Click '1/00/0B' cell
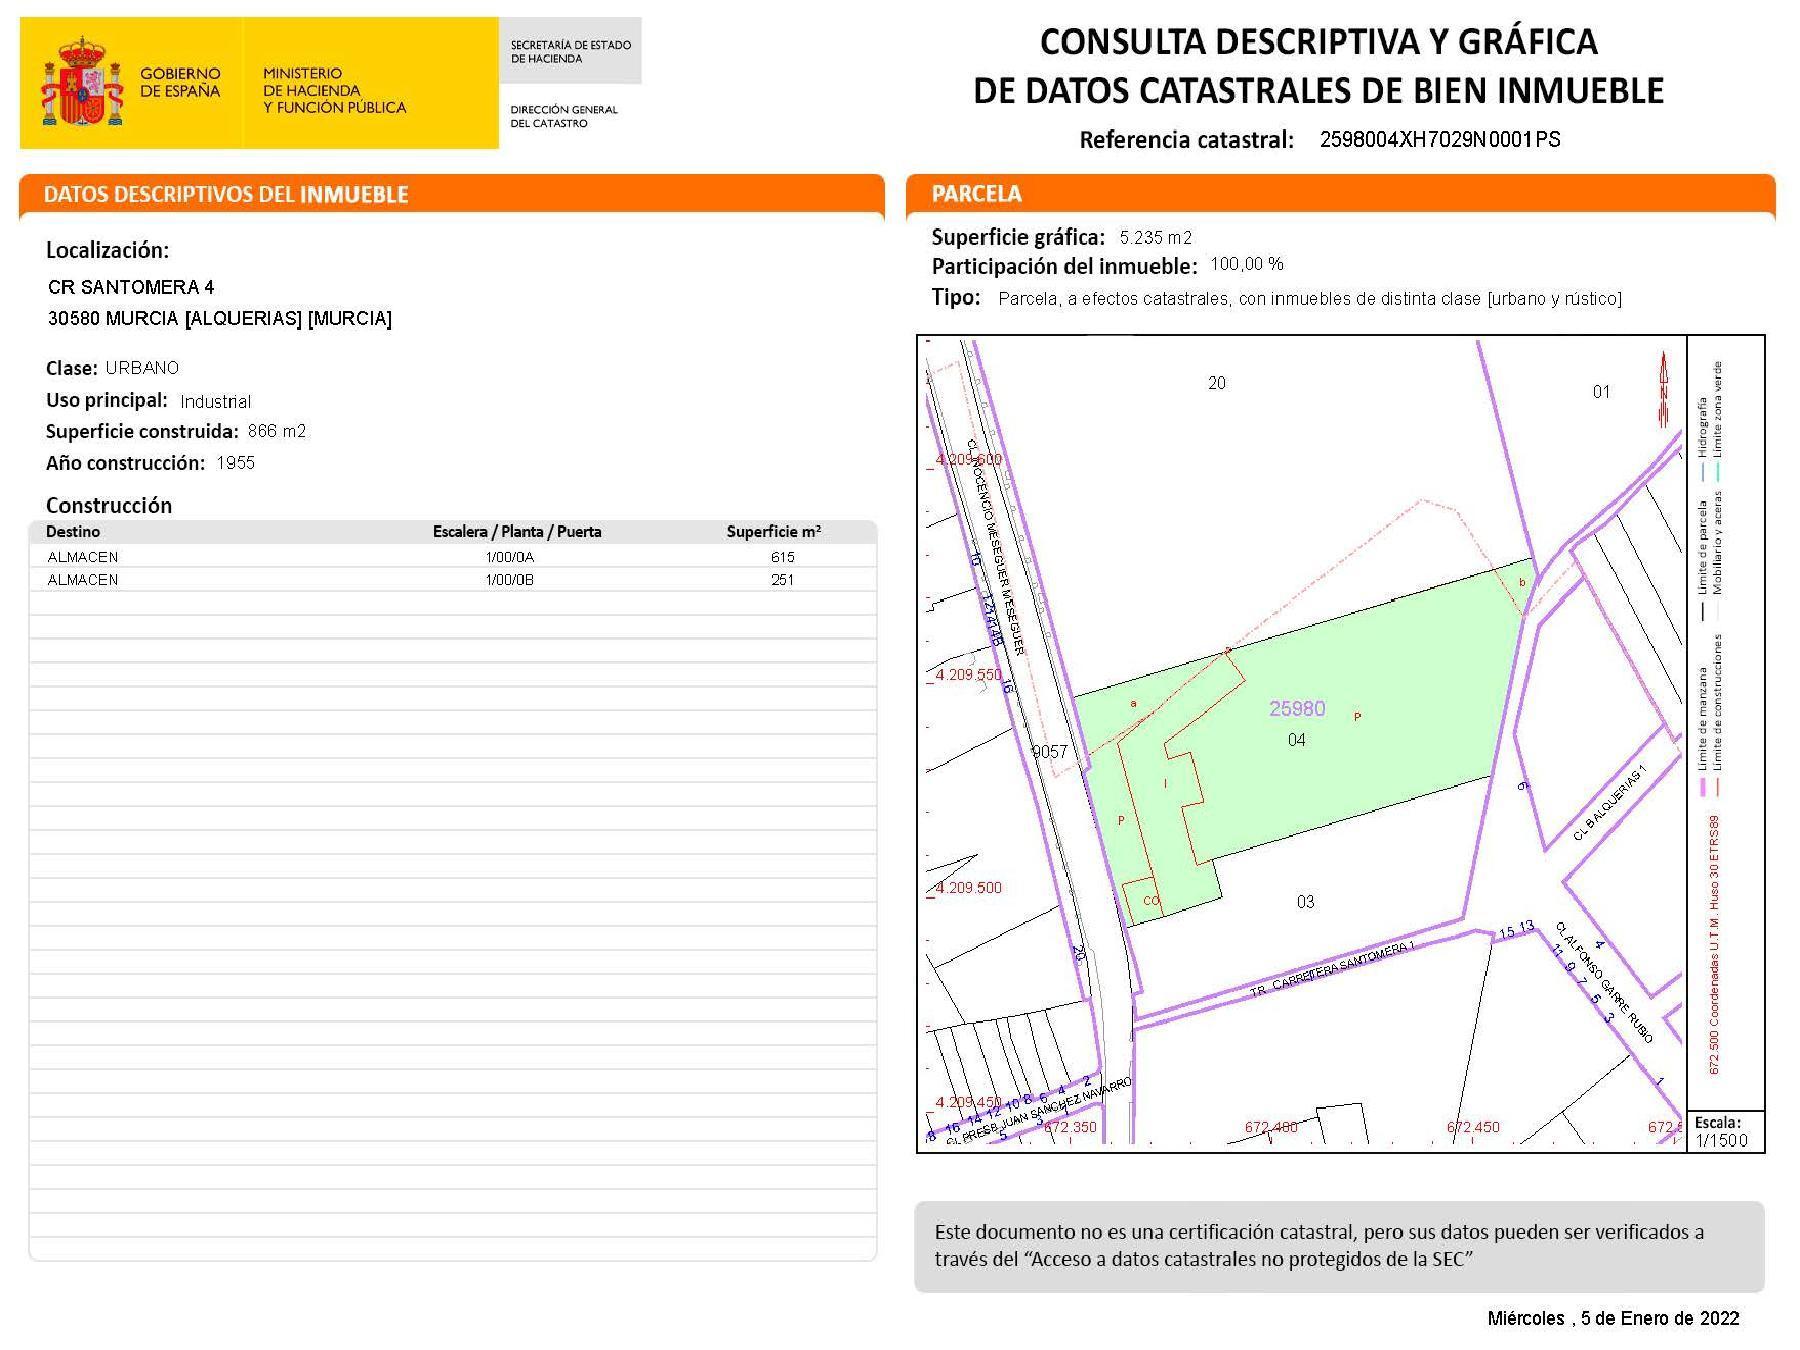 [x=510, y=580]
